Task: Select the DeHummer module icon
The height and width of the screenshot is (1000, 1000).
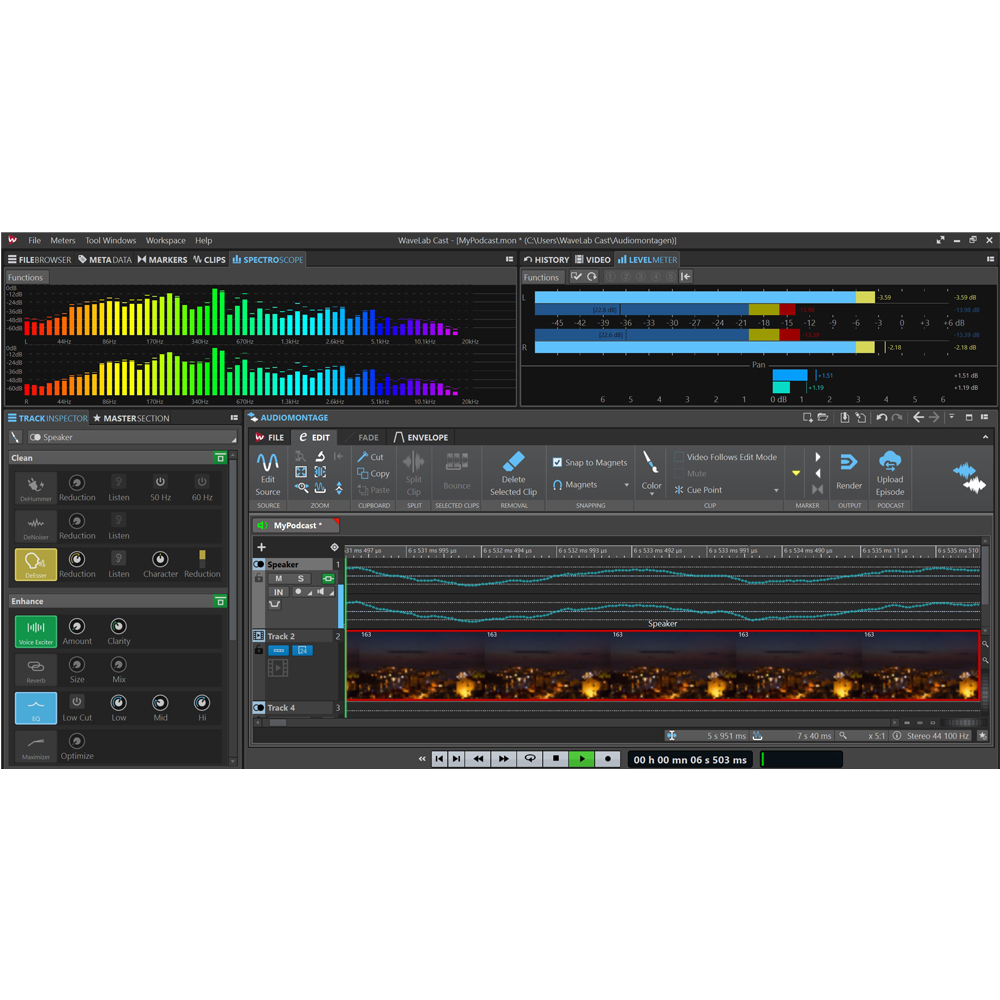Action: [36, 488]
